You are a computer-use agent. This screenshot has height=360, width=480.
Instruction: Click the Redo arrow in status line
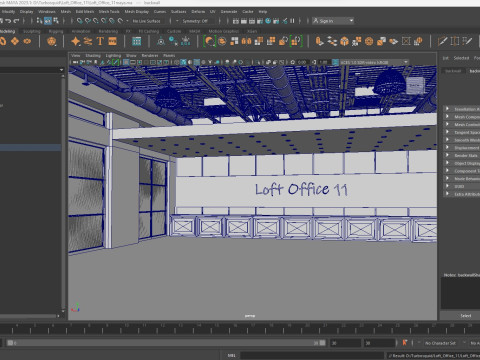pyautogui.click(x=16, y=21)
